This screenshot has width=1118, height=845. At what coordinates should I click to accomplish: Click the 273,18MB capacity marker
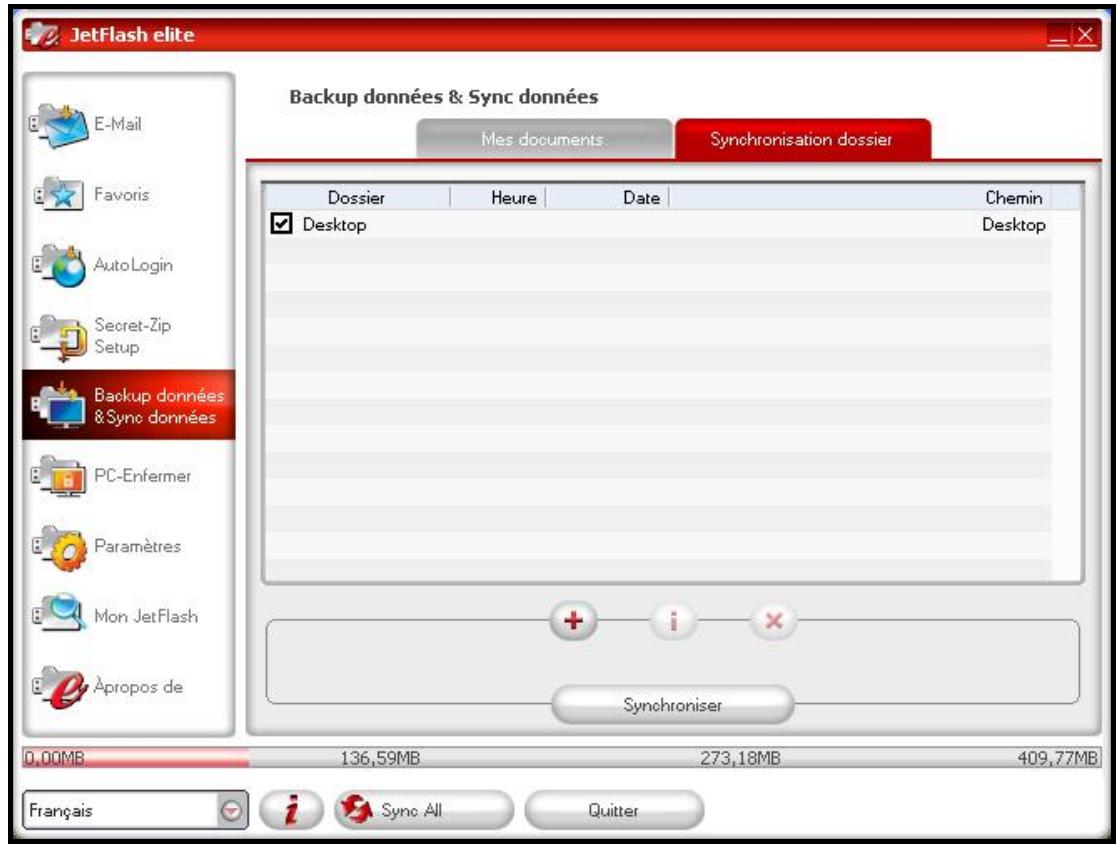(740, 757)
